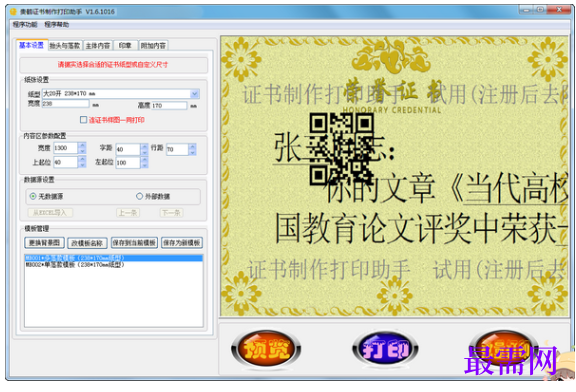The height and width of the screenshot is (392, 576).
Task: Switch to the 抬头与落款 tab
Action: tap(65, 46)
